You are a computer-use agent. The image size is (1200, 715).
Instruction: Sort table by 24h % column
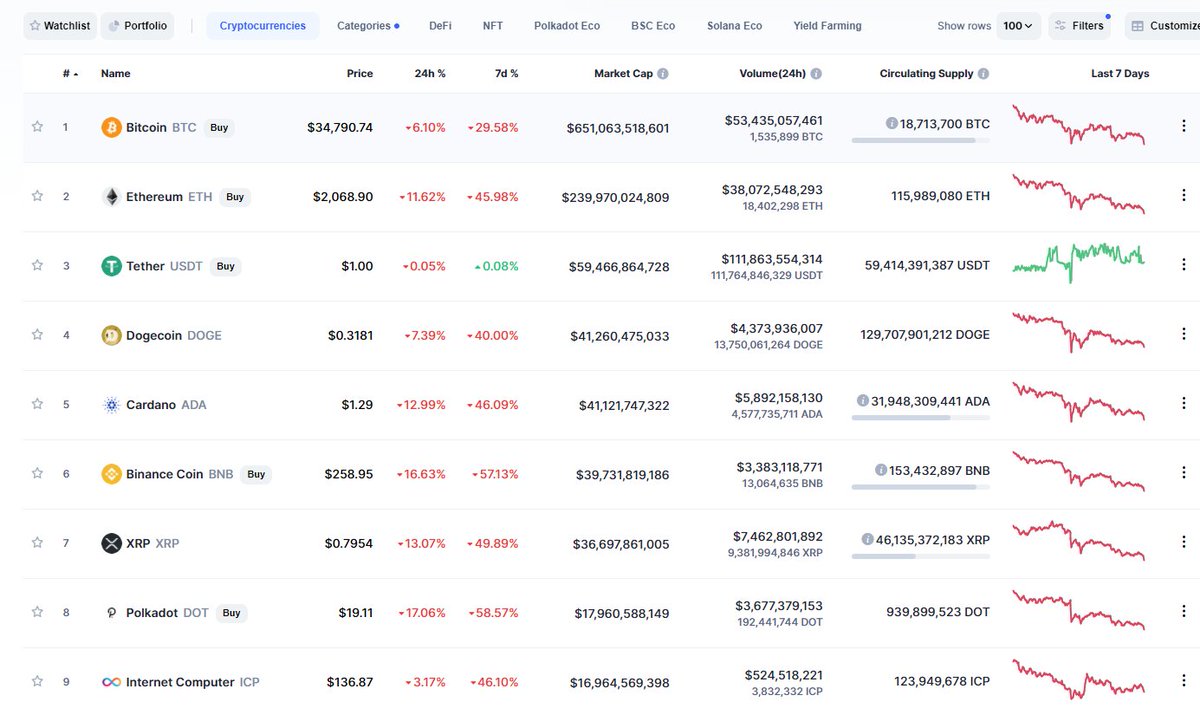click(430, 74)
